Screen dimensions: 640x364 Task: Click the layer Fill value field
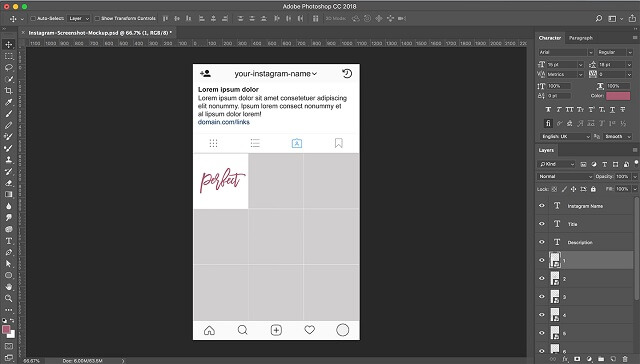622,189
